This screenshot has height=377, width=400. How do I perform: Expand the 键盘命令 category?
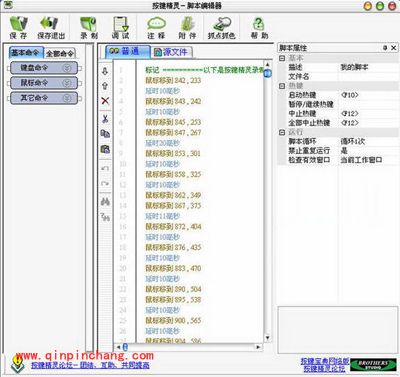pos(44,68)
